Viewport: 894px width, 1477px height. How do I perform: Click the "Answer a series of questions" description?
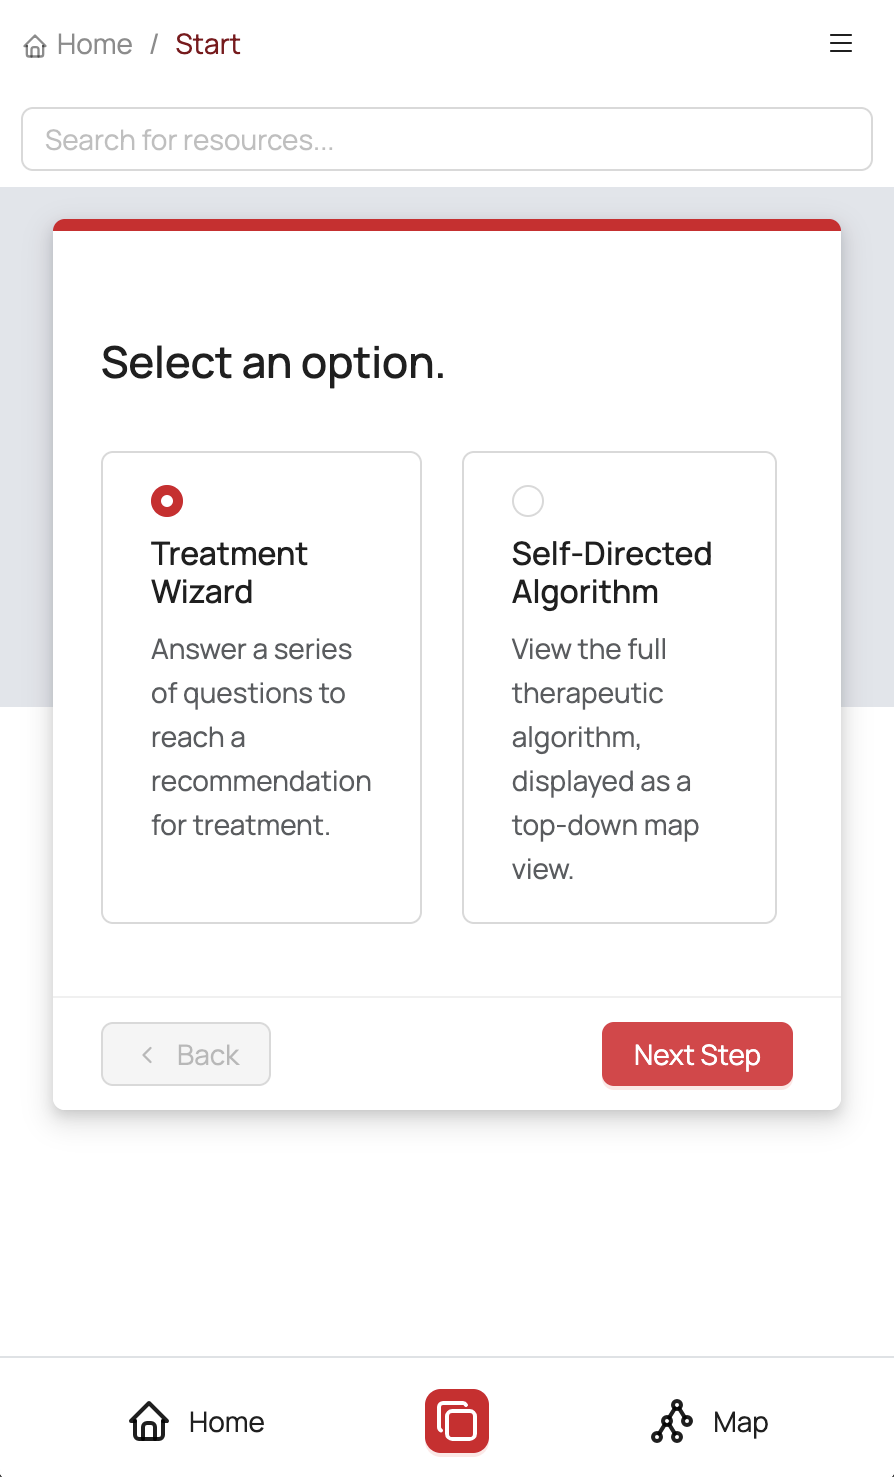tap(260, 737)
